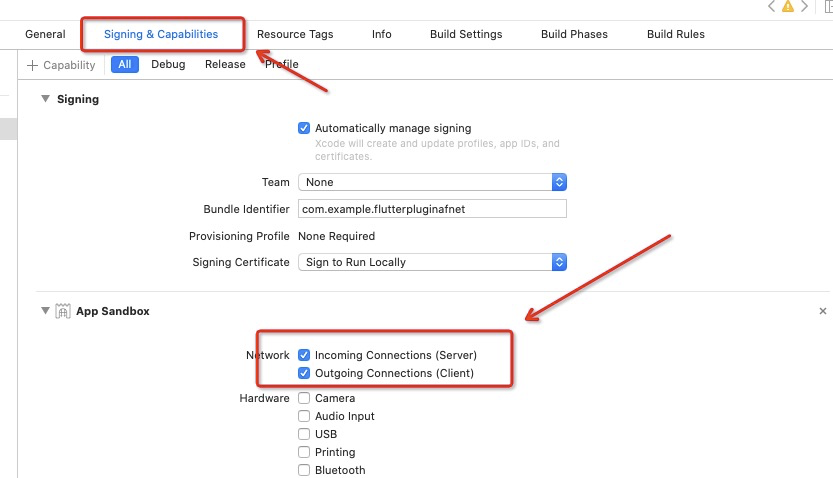Click the App Sandbox castle icon

(x=63, y=311)
